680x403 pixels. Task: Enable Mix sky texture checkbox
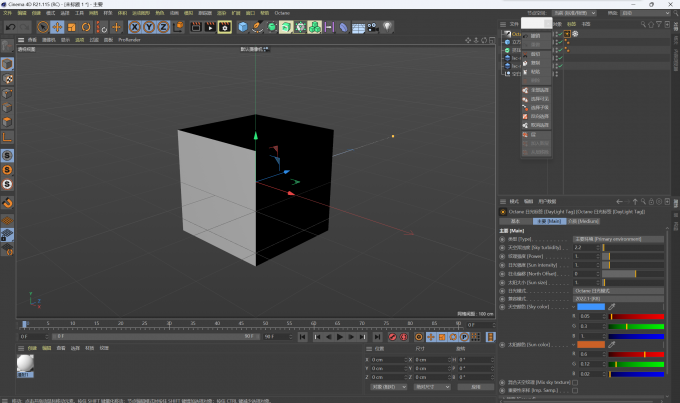[575, 383]
